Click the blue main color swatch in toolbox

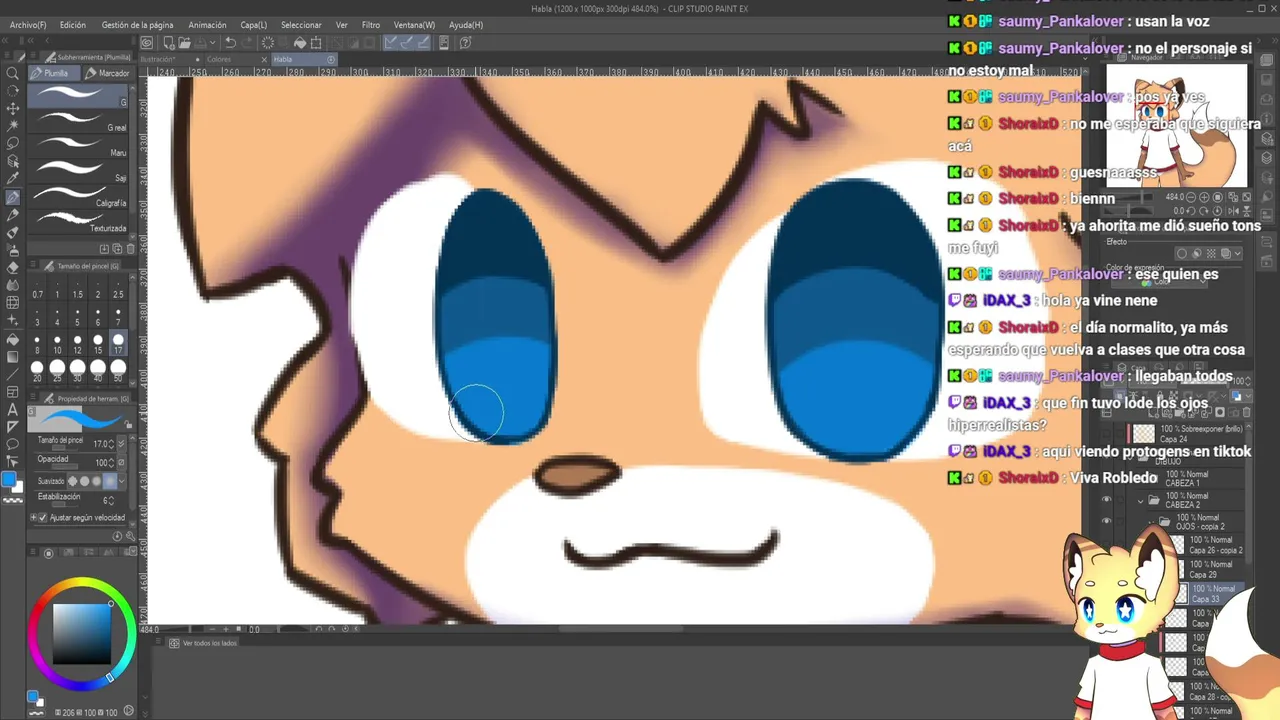click(x=9, y=481)
